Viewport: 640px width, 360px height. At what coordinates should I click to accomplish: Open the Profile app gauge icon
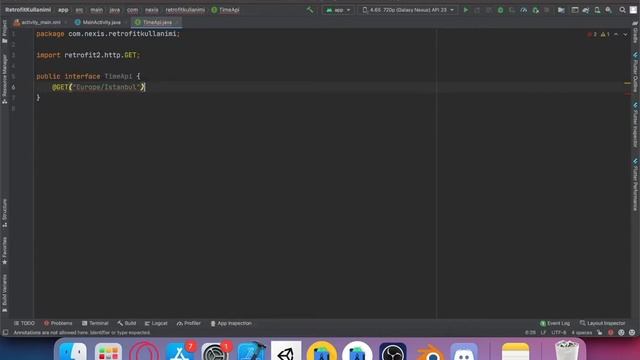pyautogui.click(x=524, y=10)
